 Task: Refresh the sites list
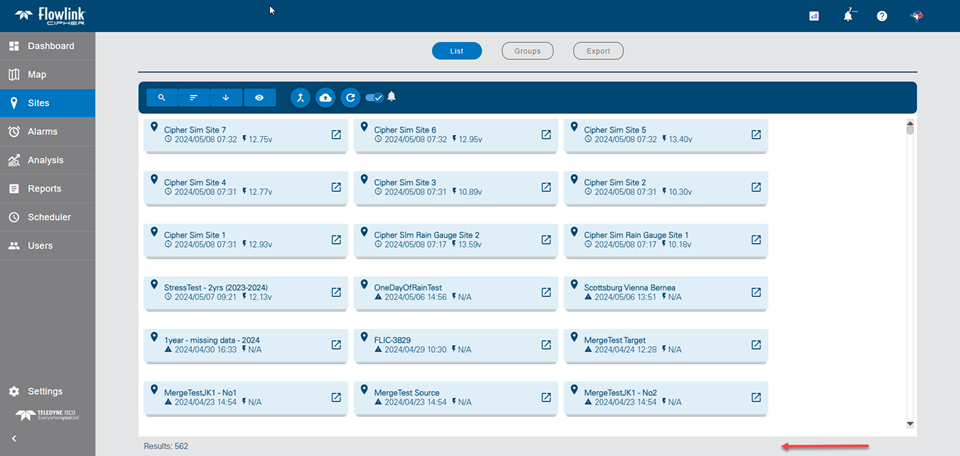coord(350,98)
